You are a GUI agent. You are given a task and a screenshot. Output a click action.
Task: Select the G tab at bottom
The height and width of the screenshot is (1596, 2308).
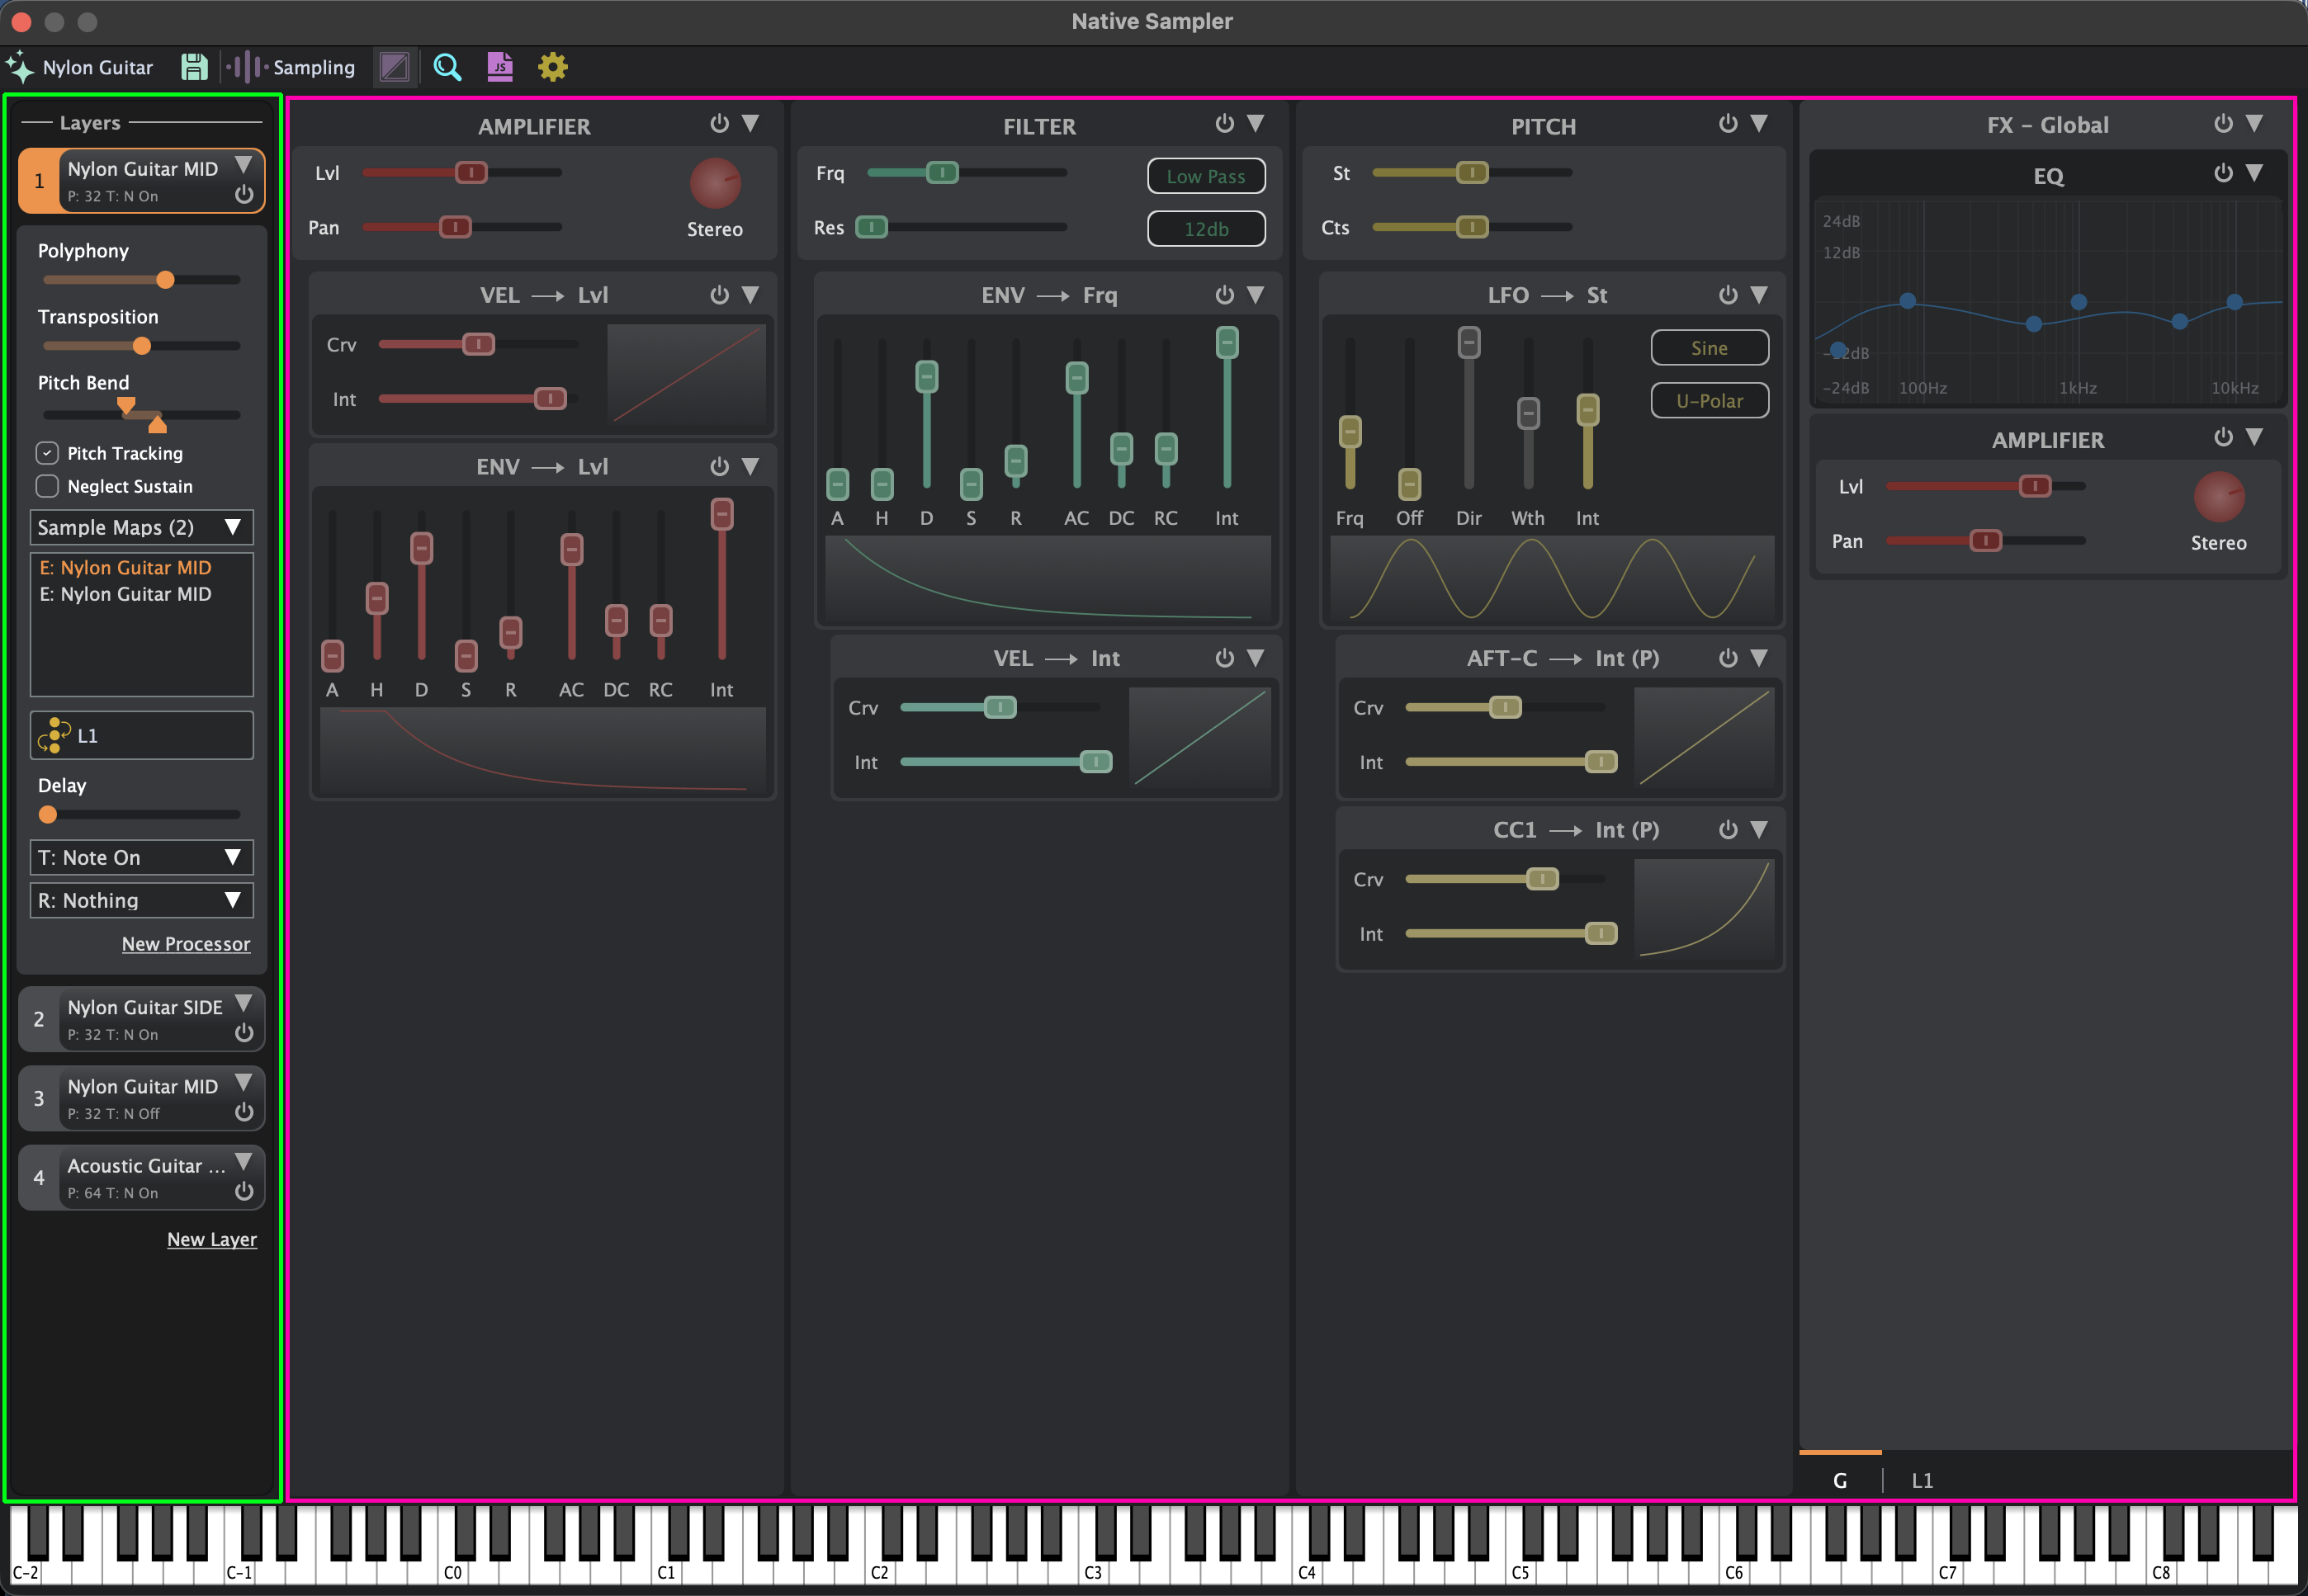pos(1839,1480)
